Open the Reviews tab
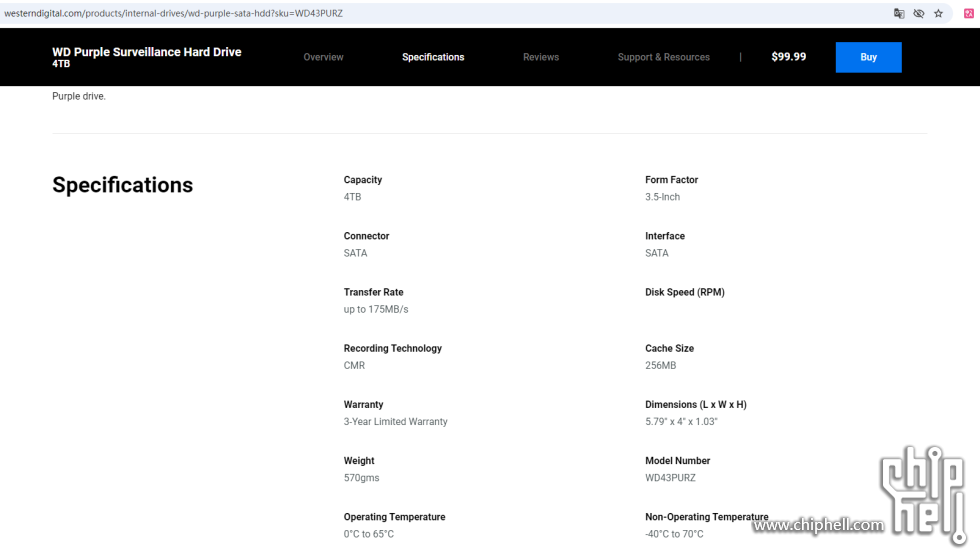980x560 pixels. [x=541, y=57]
